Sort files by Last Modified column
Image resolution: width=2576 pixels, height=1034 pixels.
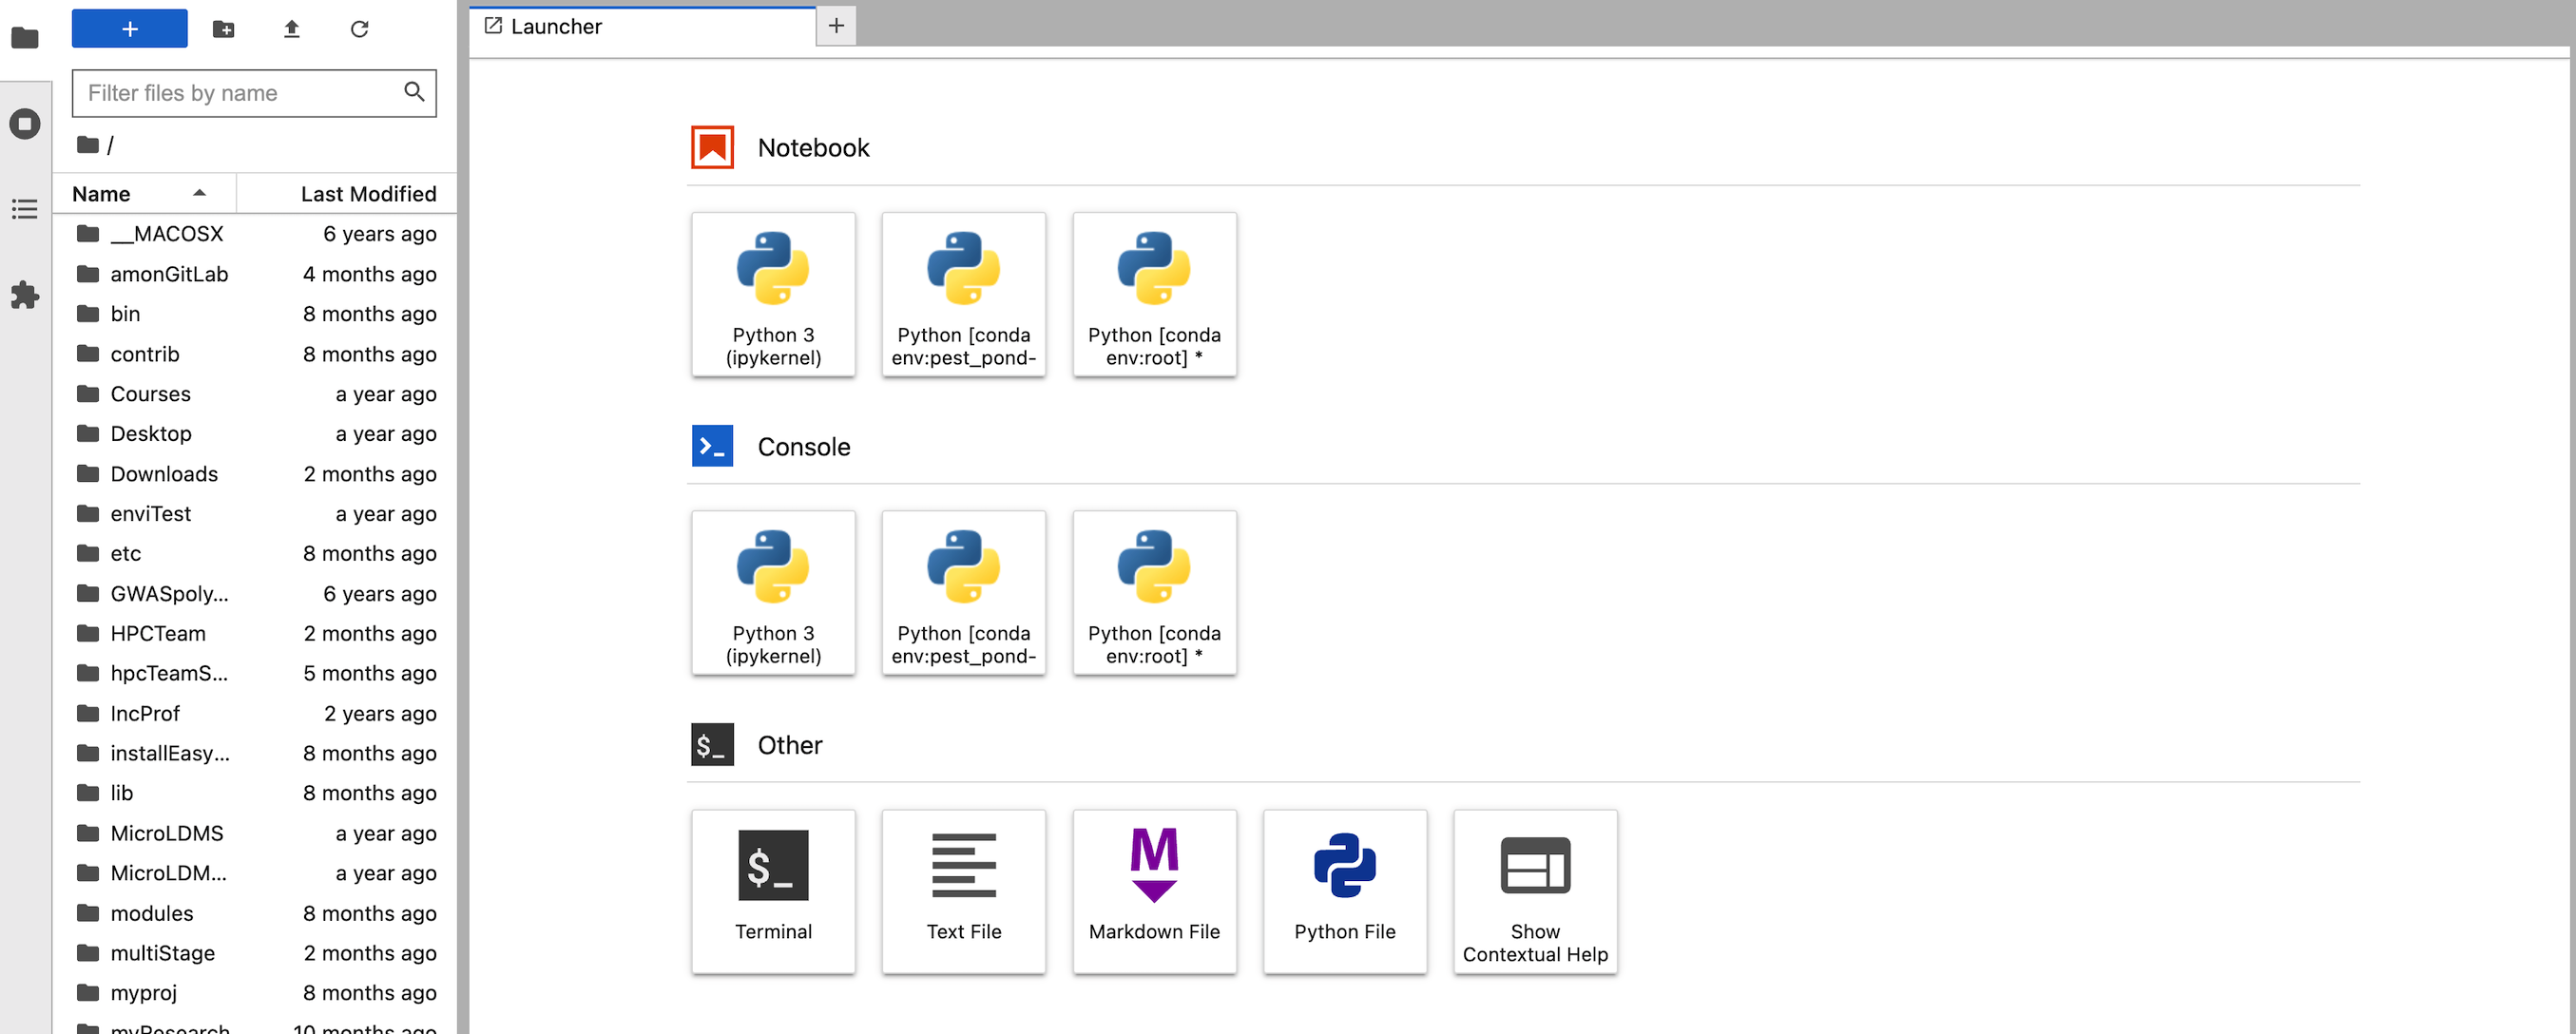click(x=347, y=194)
